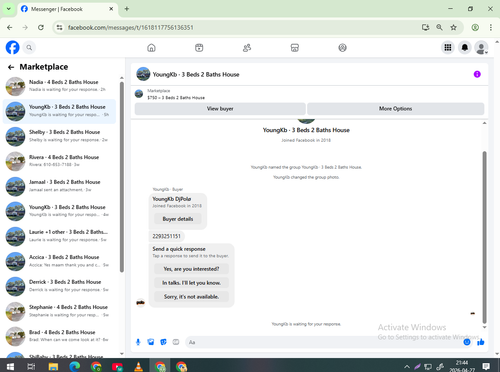Click install app icon in address bar
The width and height of the screenshot is (500, 372).
pyautogui.click(x=425, y=27)
